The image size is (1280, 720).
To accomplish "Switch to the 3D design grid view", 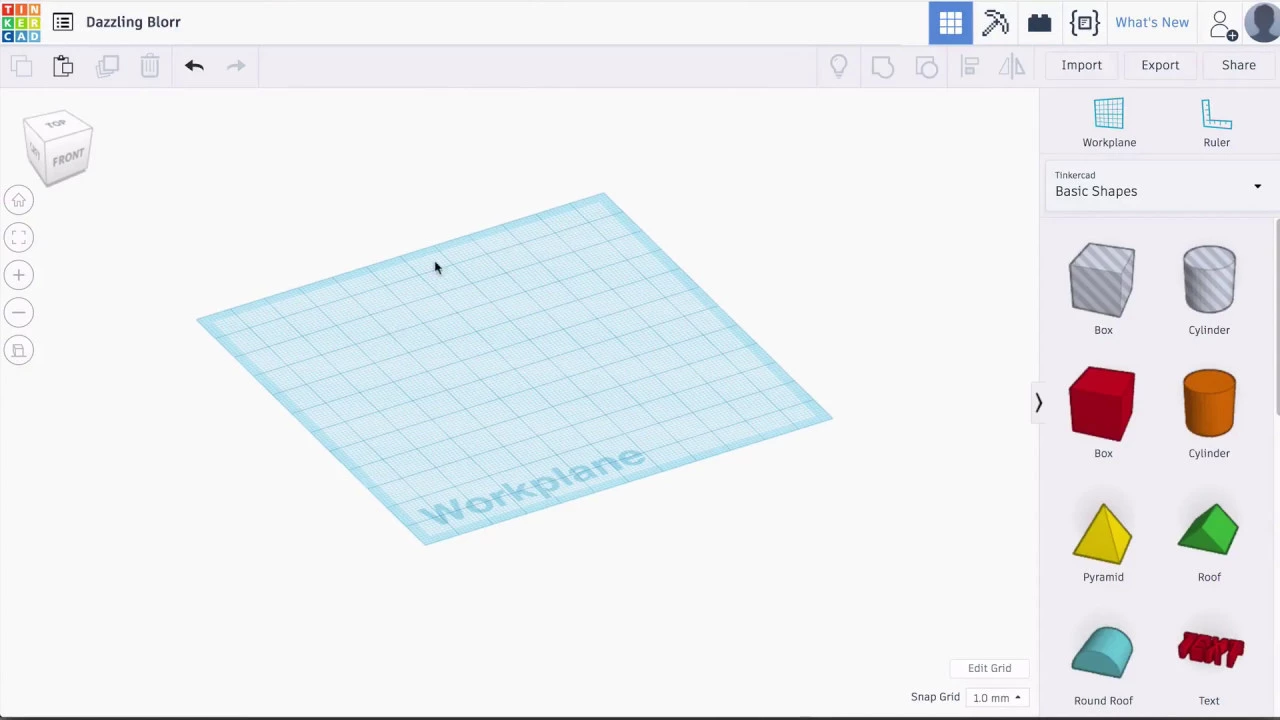I will point(950,22).
